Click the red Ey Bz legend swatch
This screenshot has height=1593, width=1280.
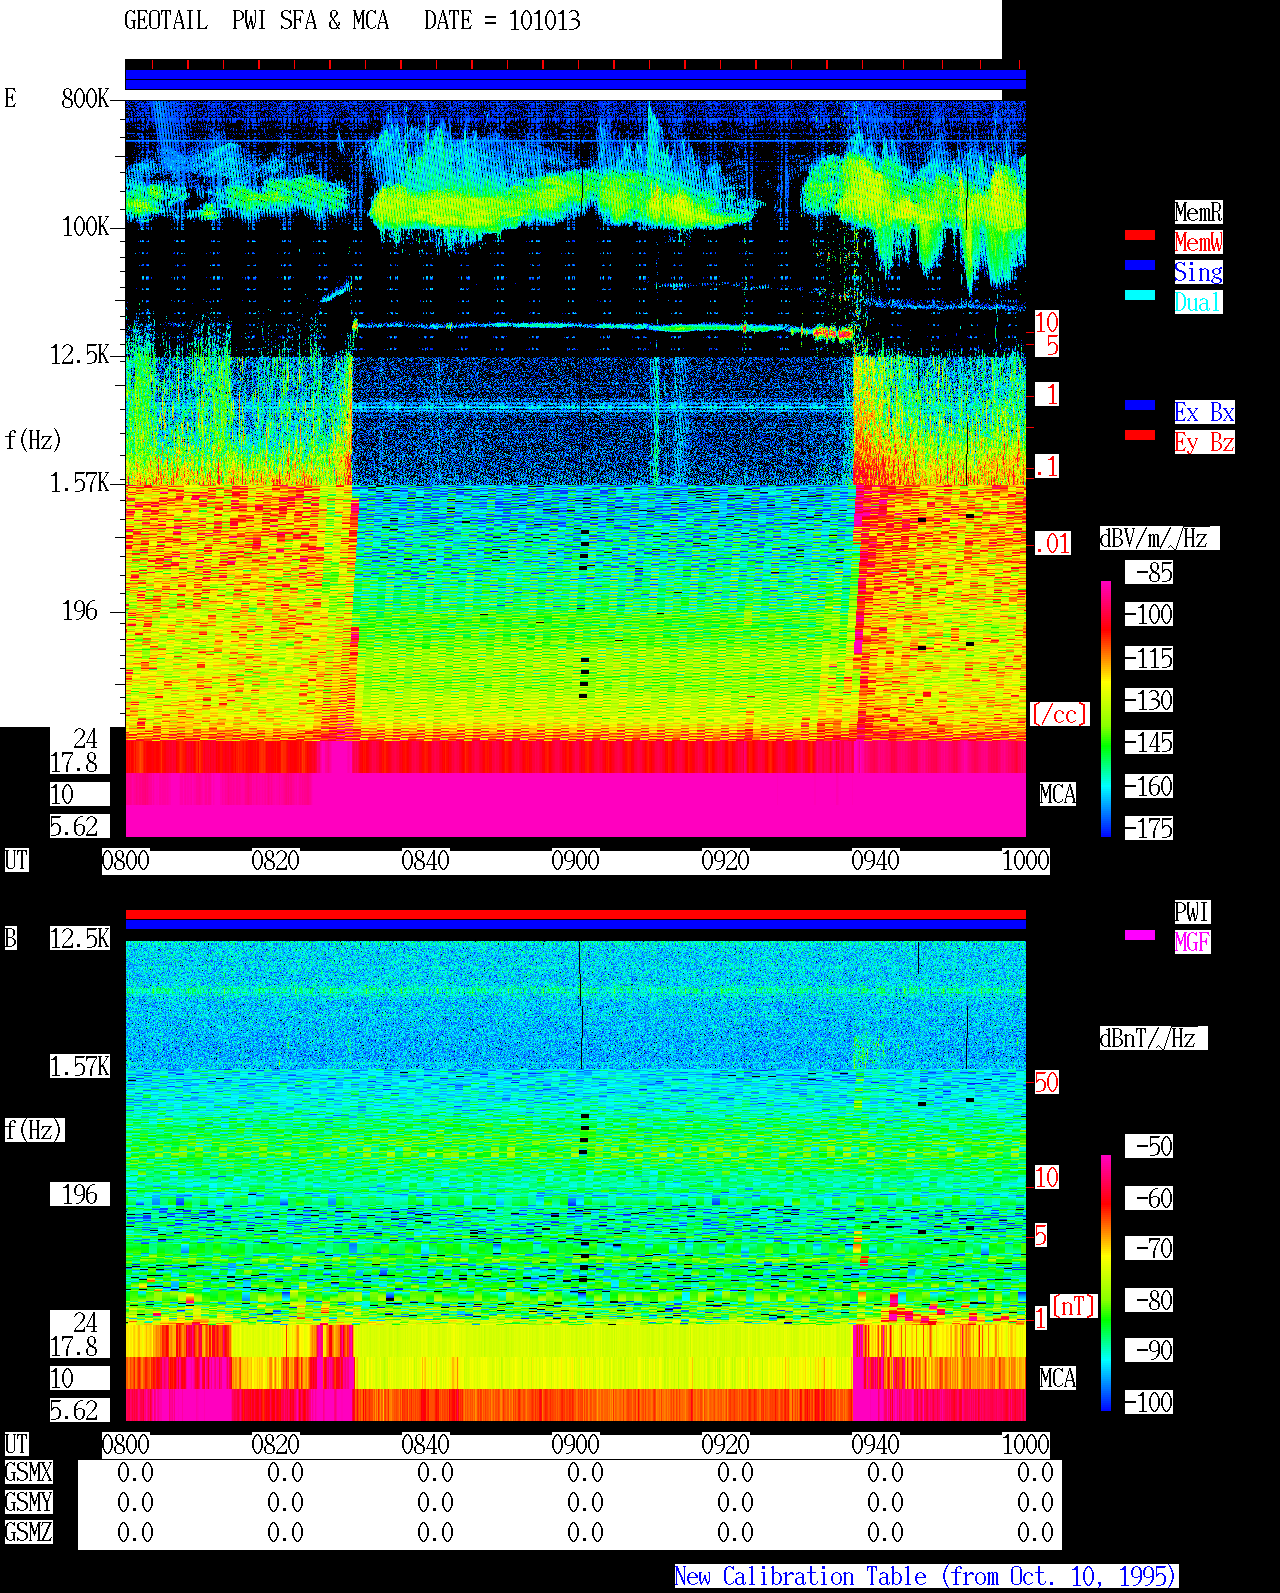pyautogui.click(x=1140, y=435)
